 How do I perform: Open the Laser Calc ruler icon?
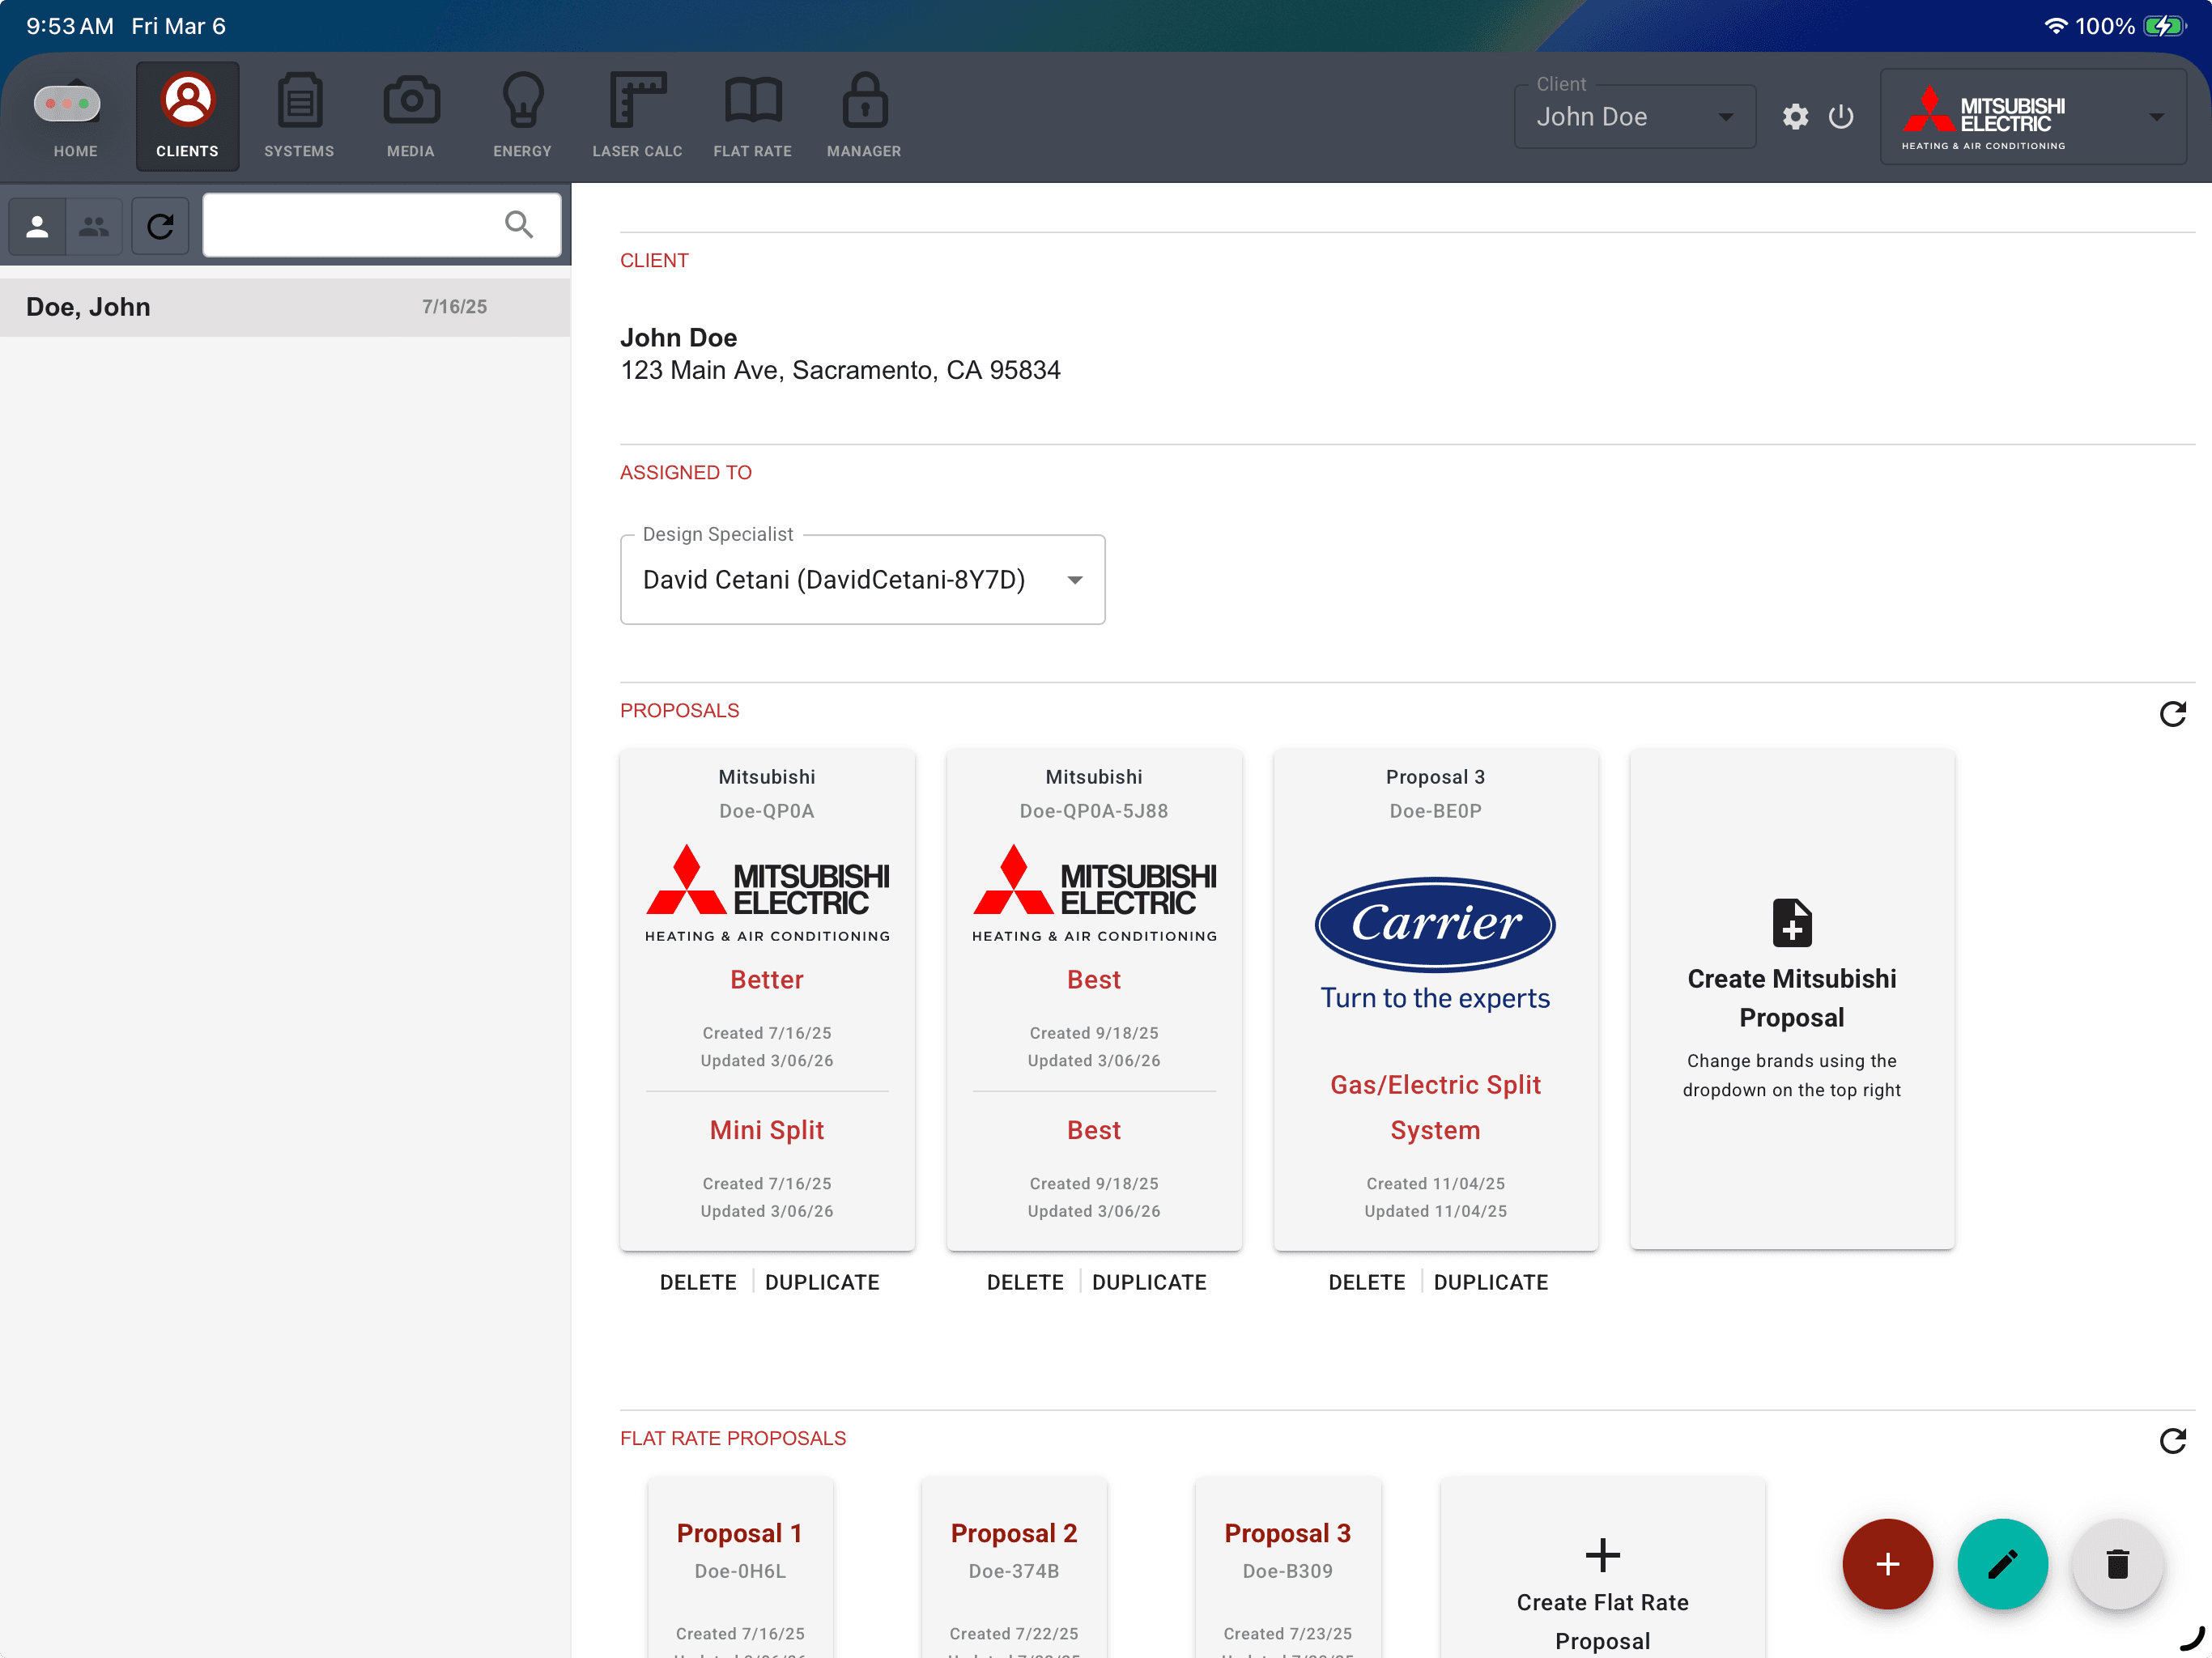tap(637, 100)
